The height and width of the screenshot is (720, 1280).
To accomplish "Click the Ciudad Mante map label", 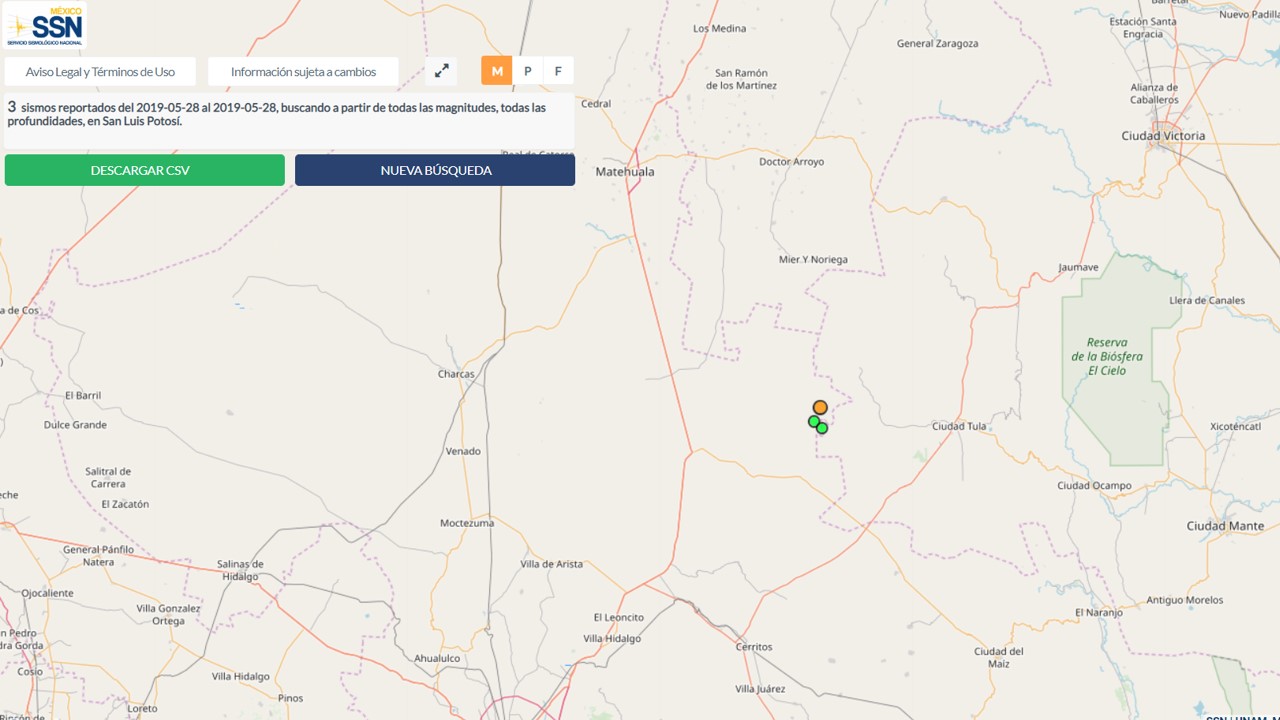I will [1225, 526].
